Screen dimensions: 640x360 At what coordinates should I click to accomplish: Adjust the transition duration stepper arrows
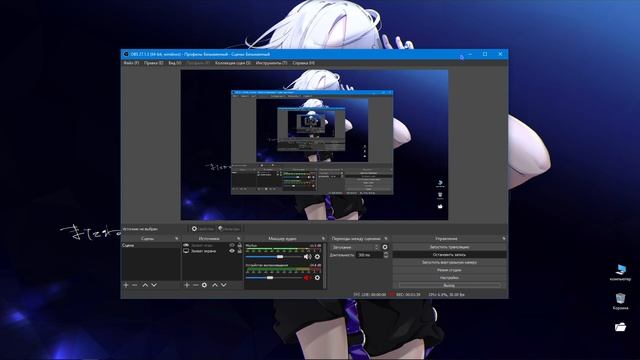point(386,255)
